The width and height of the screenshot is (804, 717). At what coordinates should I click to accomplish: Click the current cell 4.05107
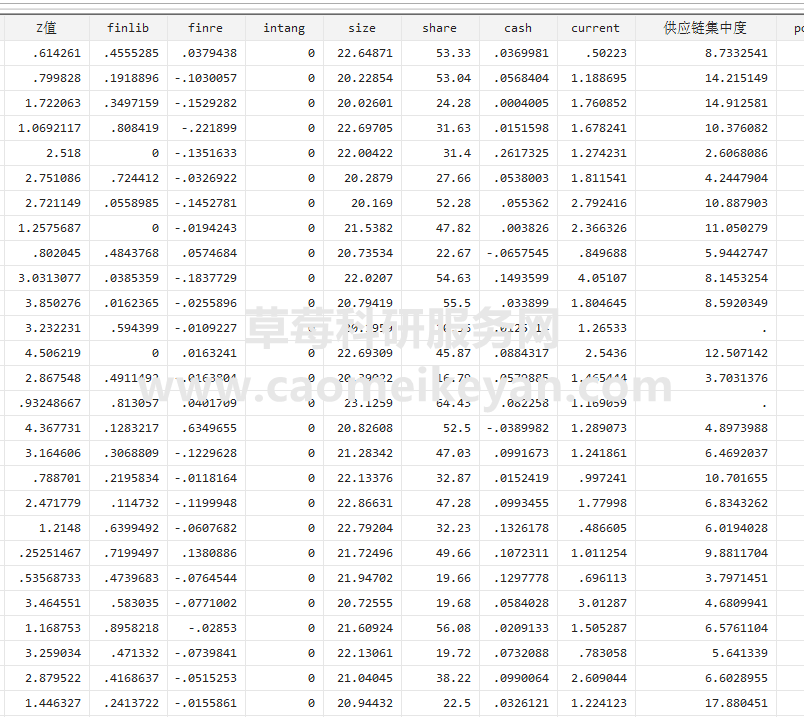[596, 278]
